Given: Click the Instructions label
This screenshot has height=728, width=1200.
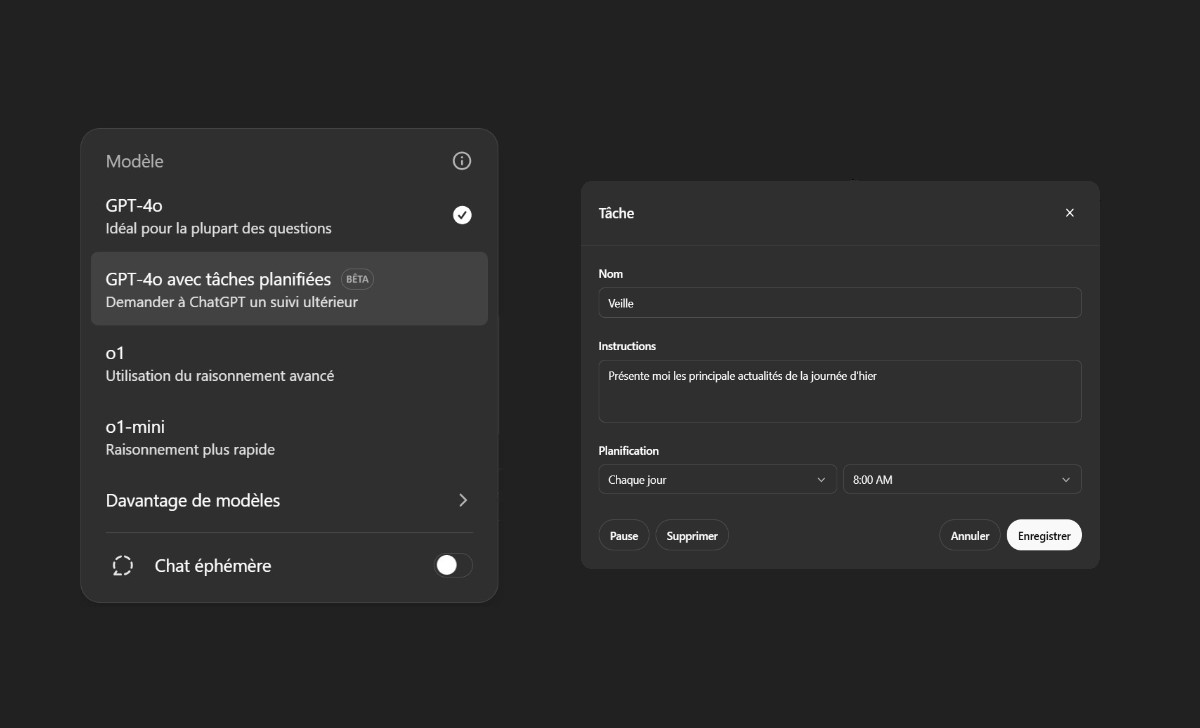Looking at the screenshot, I should (x=627, y=346).
